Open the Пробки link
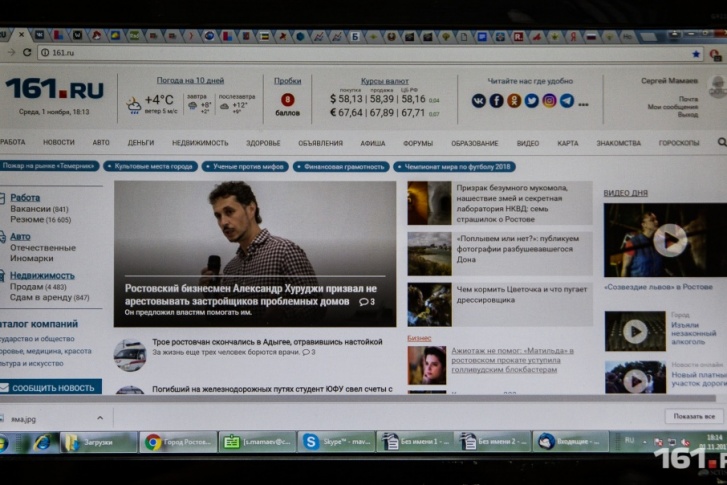The width and height of the screenshot is (727, 485). coord(287,81)
